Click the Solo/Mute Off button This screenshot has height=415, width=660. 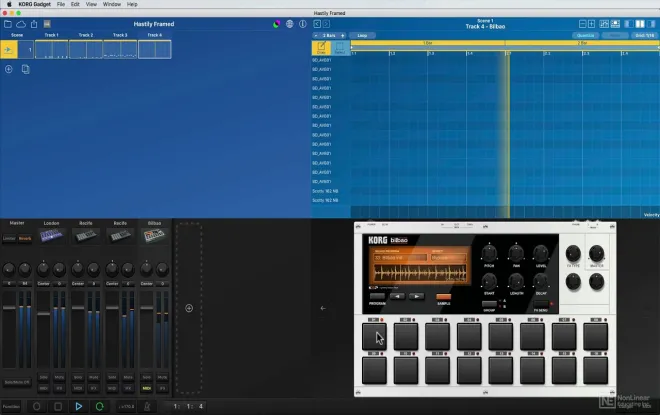pos(17,382)
